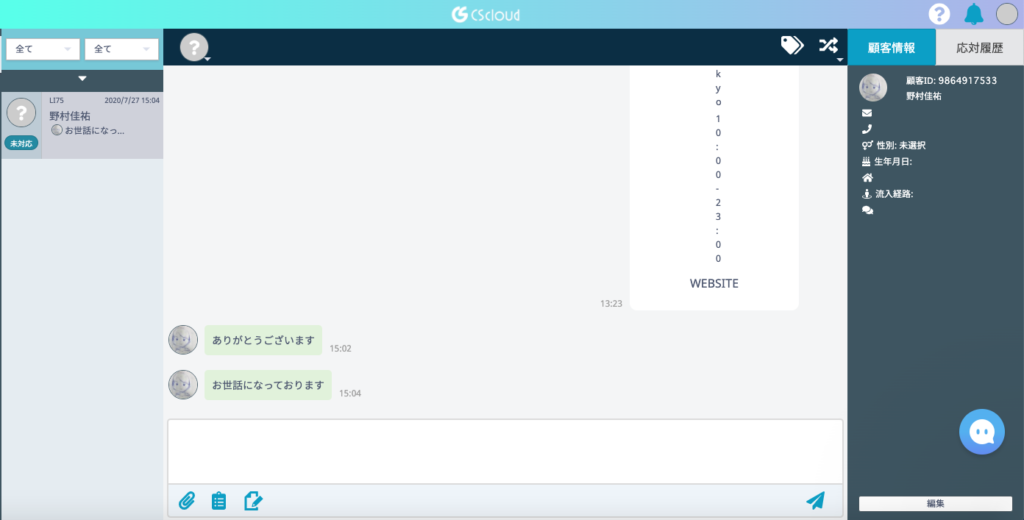Click the 未対応 status badge

pyautogui.click(x=22, y=143)
